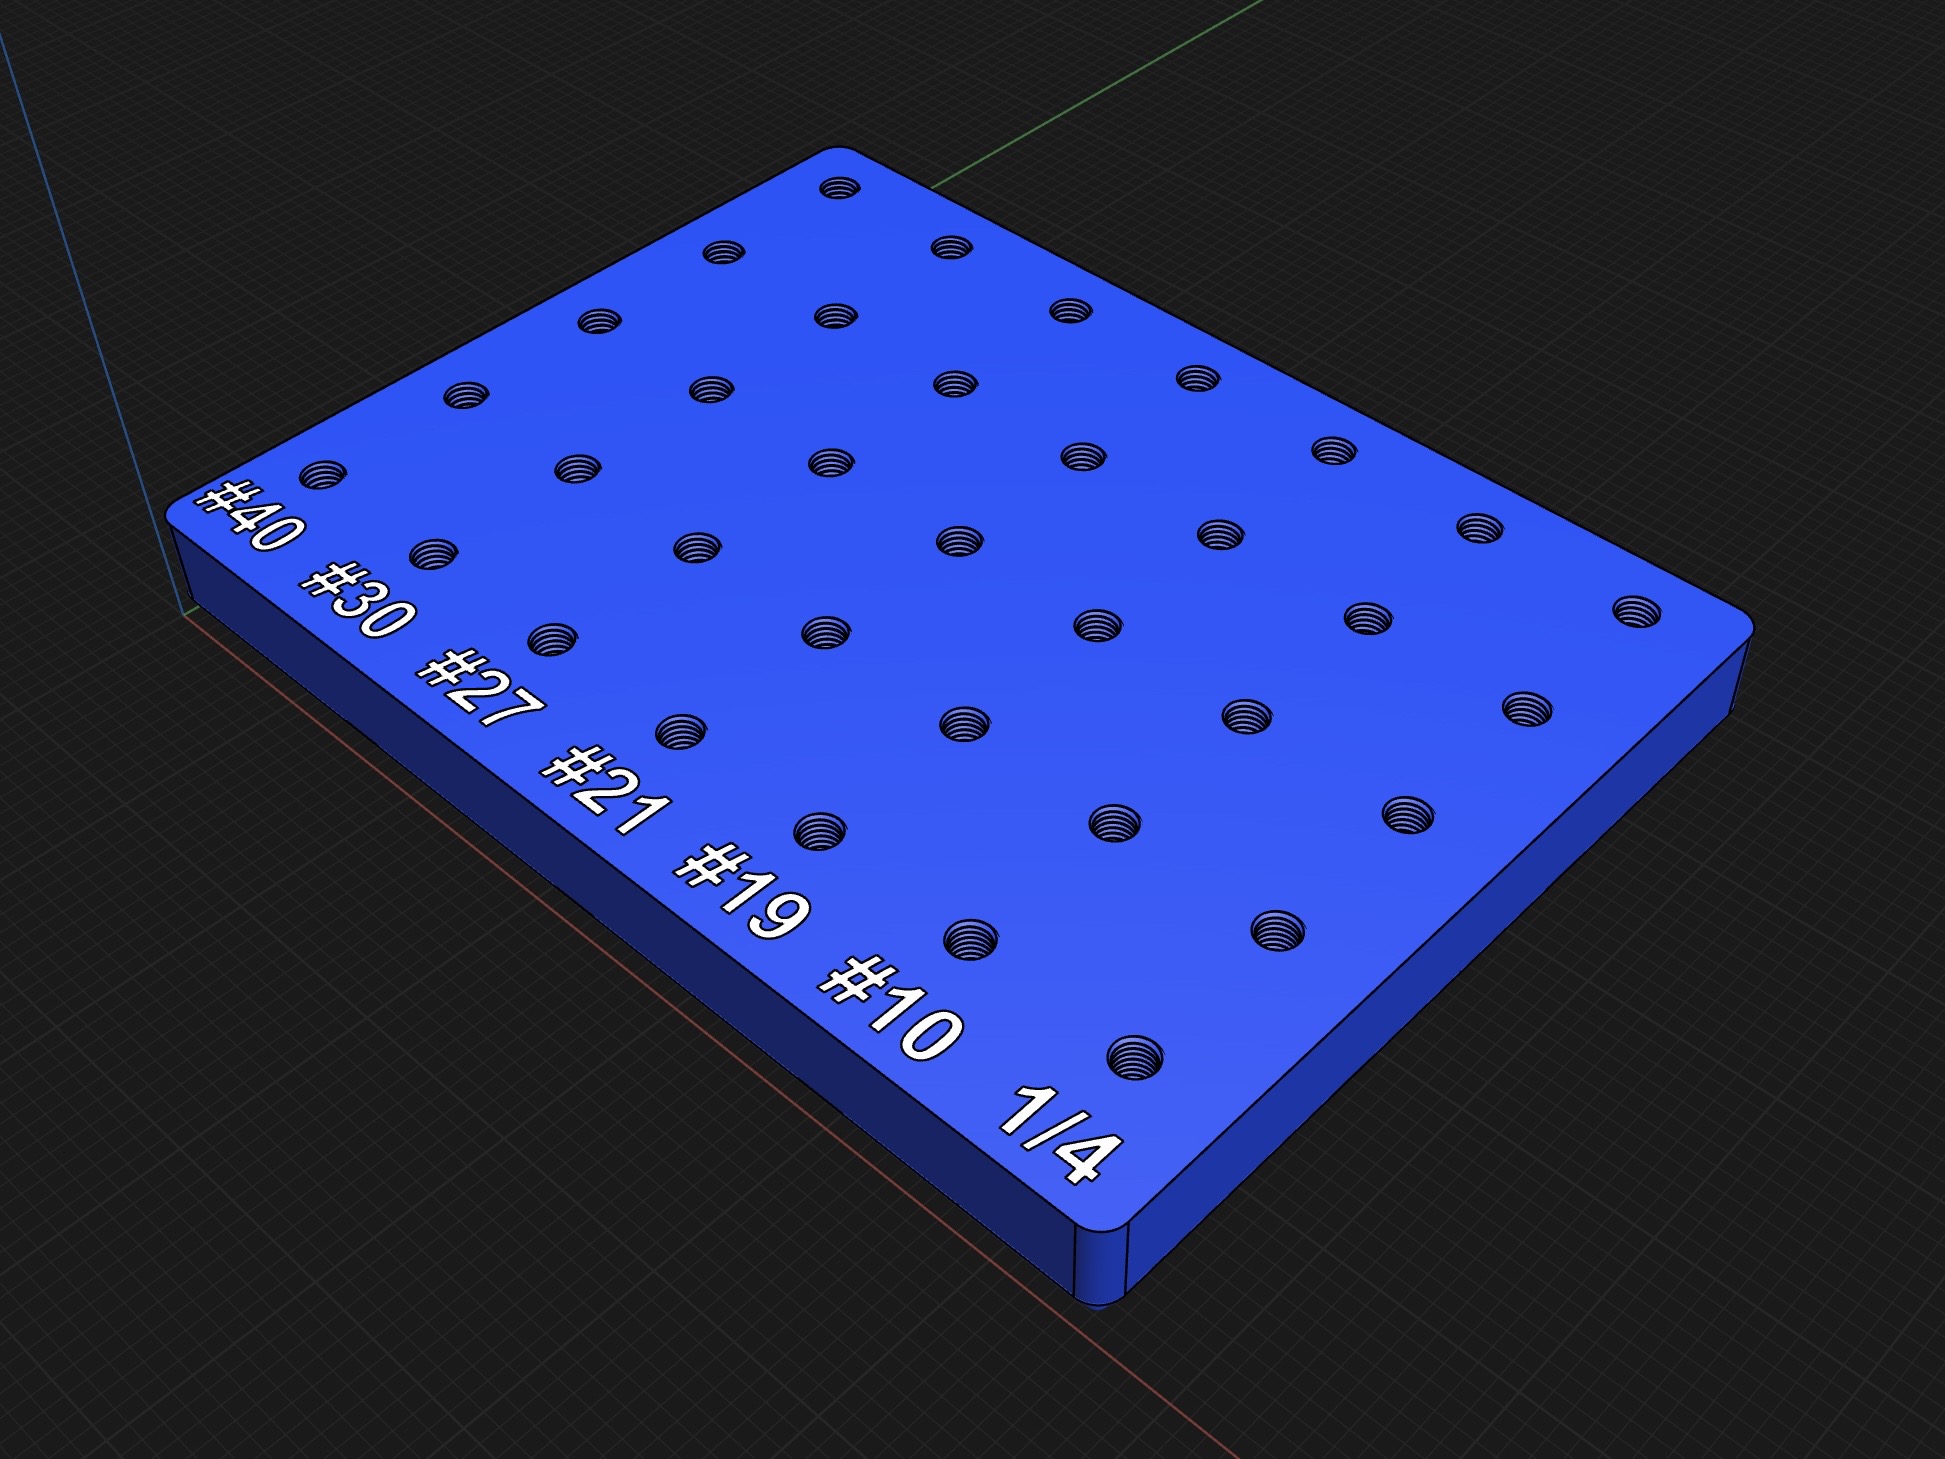
Task: Select the threaded hole nearest the #40 label
Action: 322,475
